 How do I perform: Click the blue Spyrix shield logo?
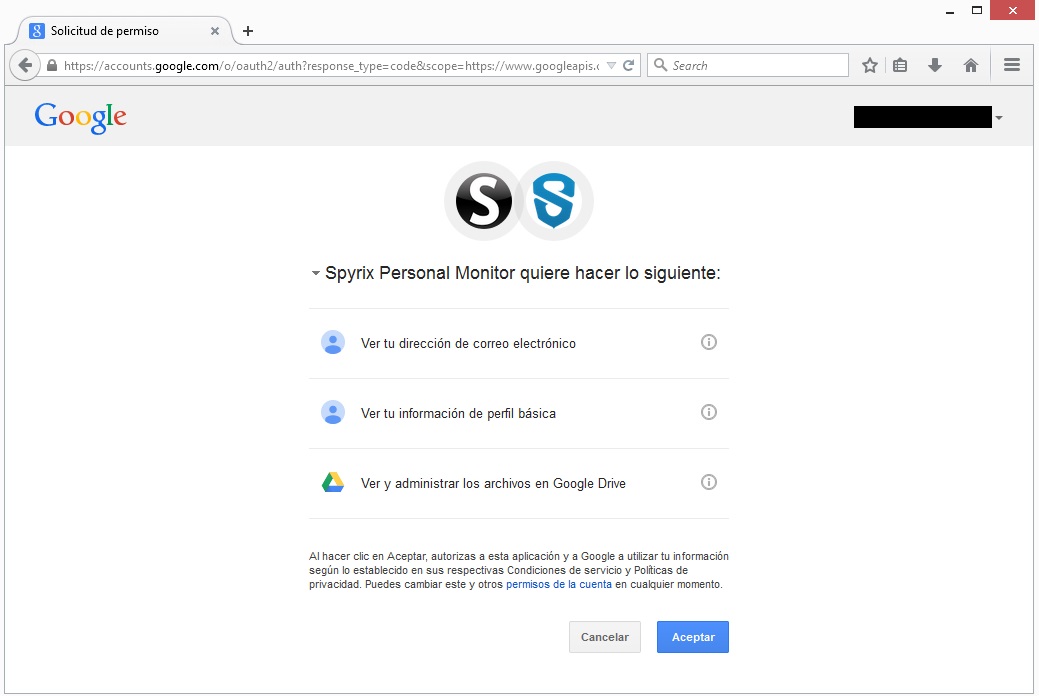[x=554, y=201]
